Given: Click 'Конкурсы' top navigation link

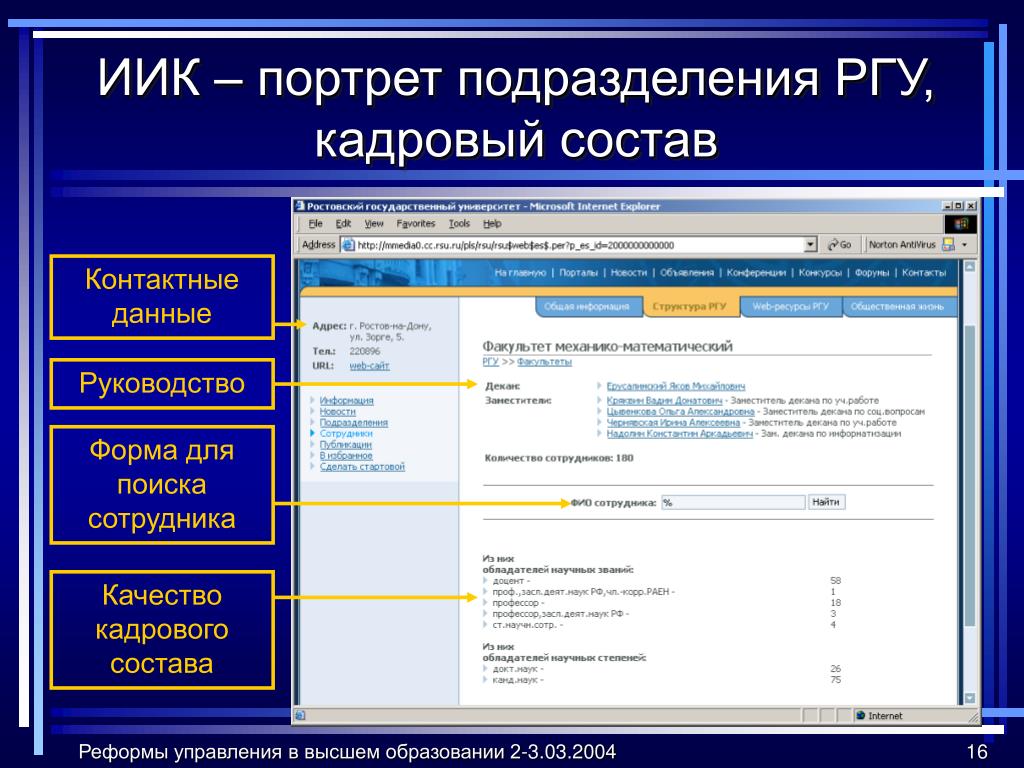Looking at the screenshot, I should click(820, 272).
